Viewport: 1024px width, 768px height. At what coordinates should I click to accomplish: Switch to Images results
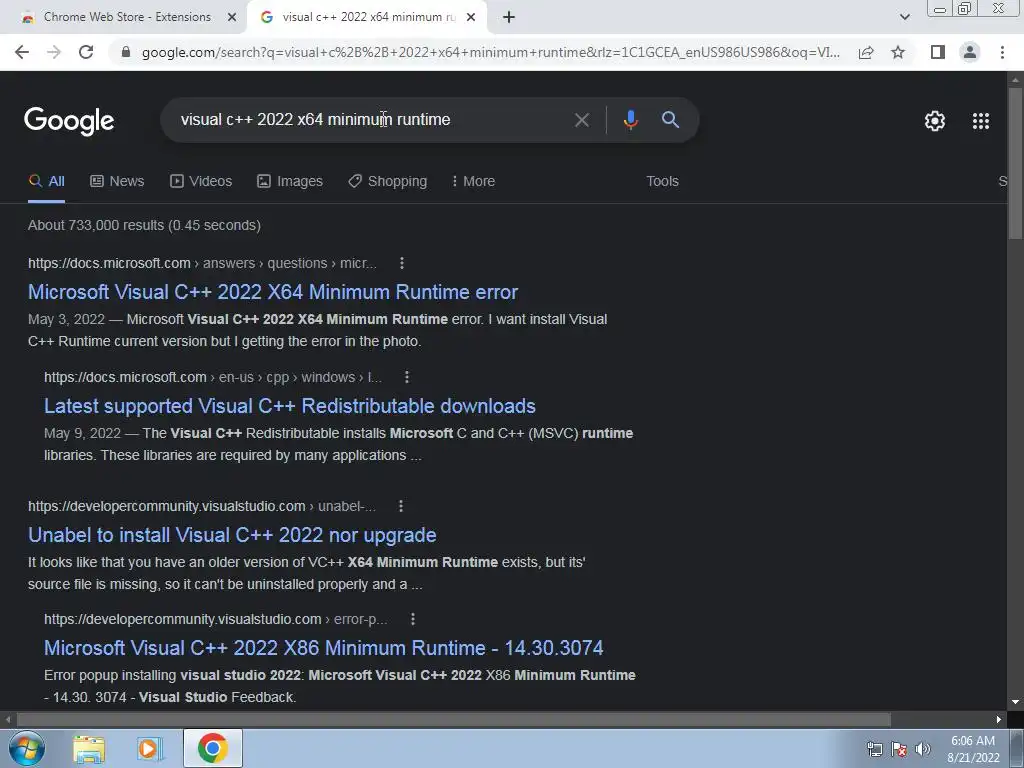click(290, 182)
